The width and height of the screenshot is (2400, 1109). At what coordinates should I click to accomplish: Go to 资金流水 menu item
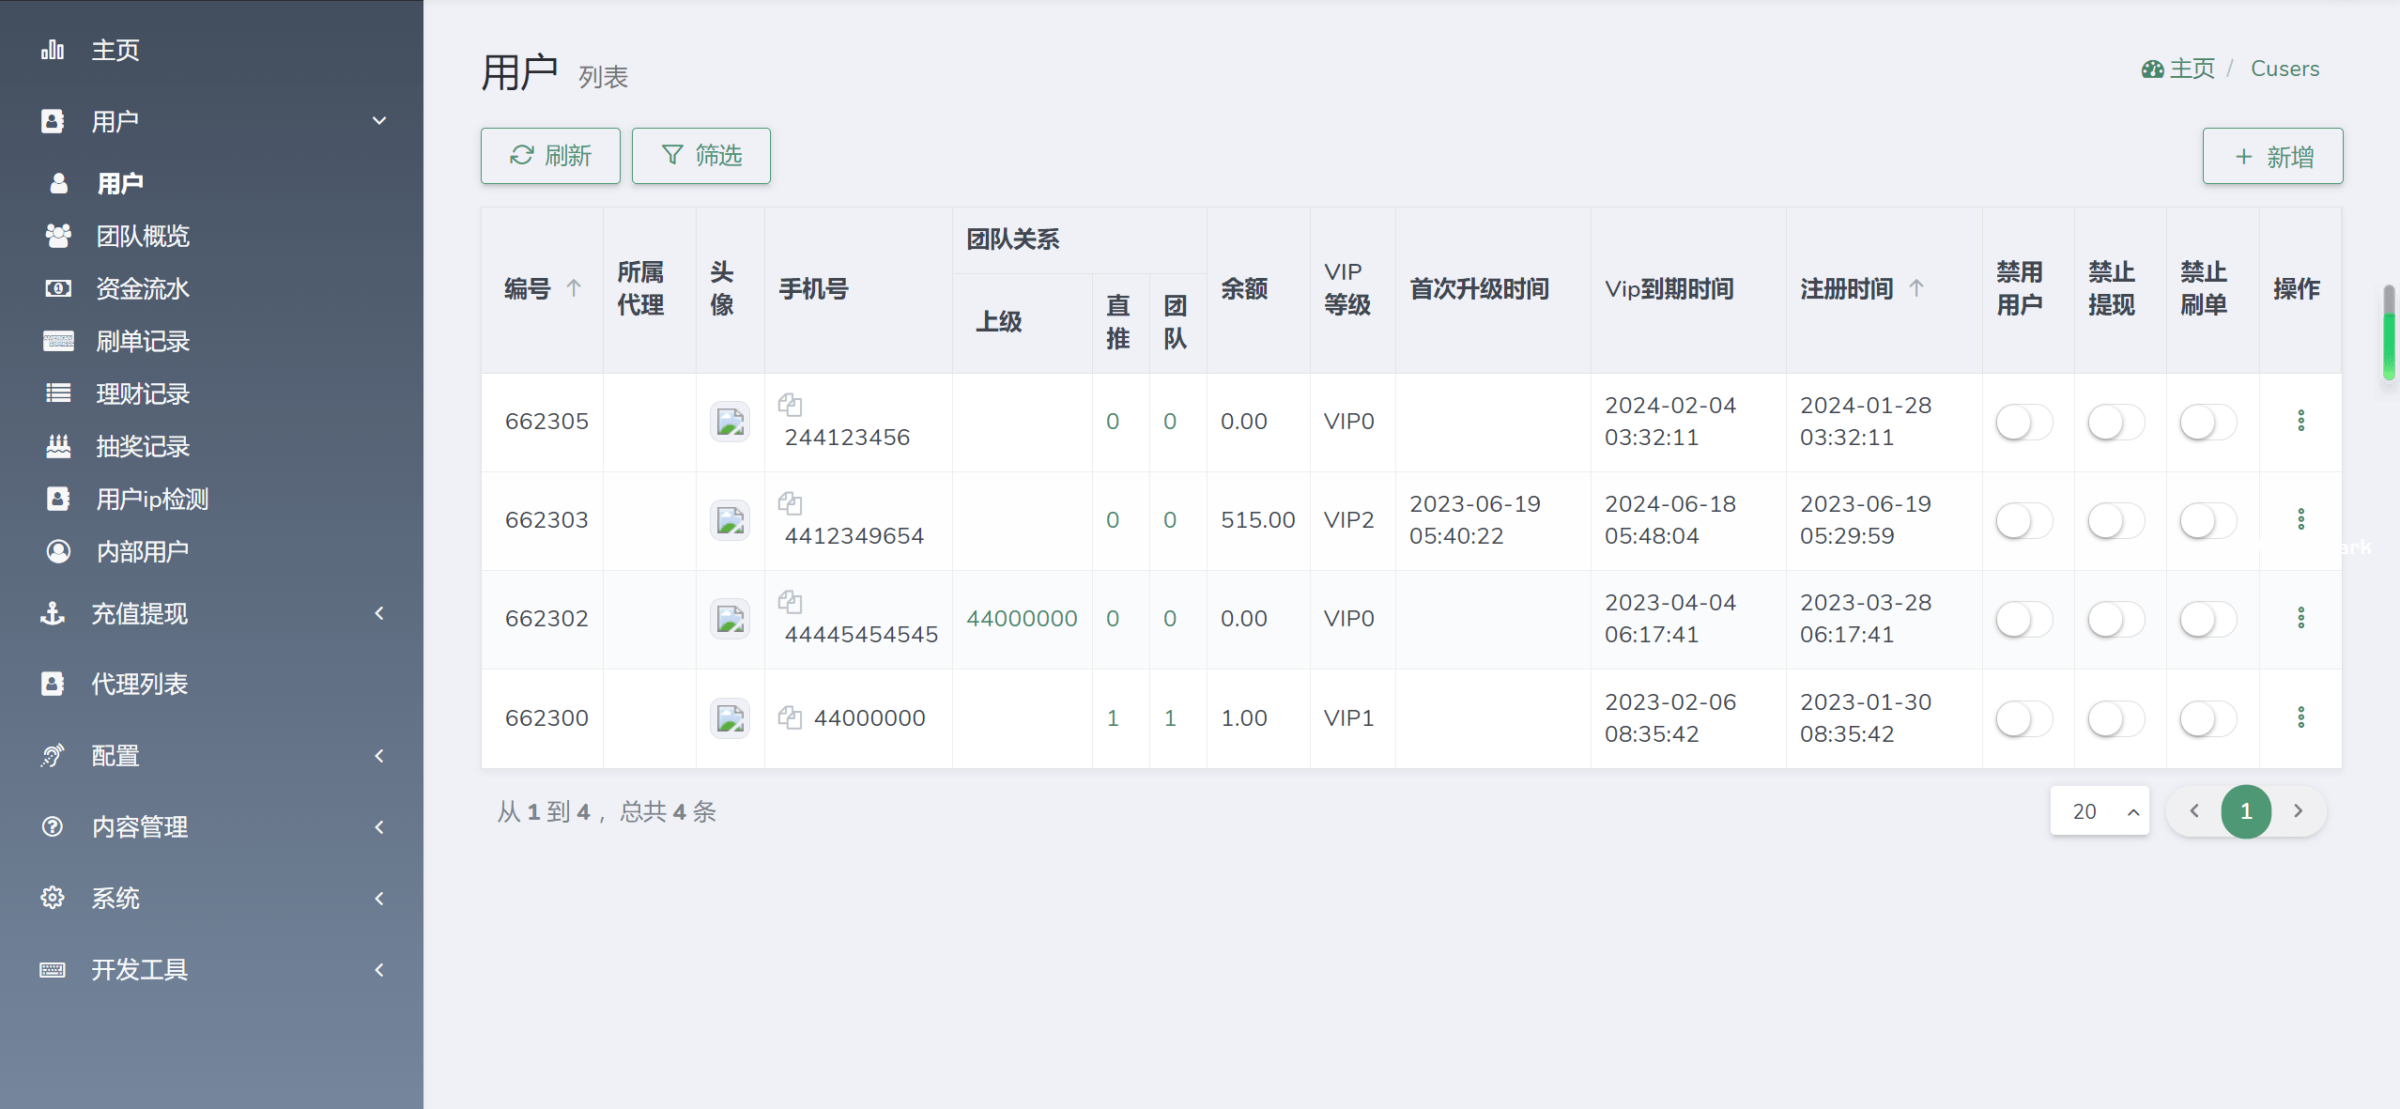pyautogui.click(x=142, y=289)
